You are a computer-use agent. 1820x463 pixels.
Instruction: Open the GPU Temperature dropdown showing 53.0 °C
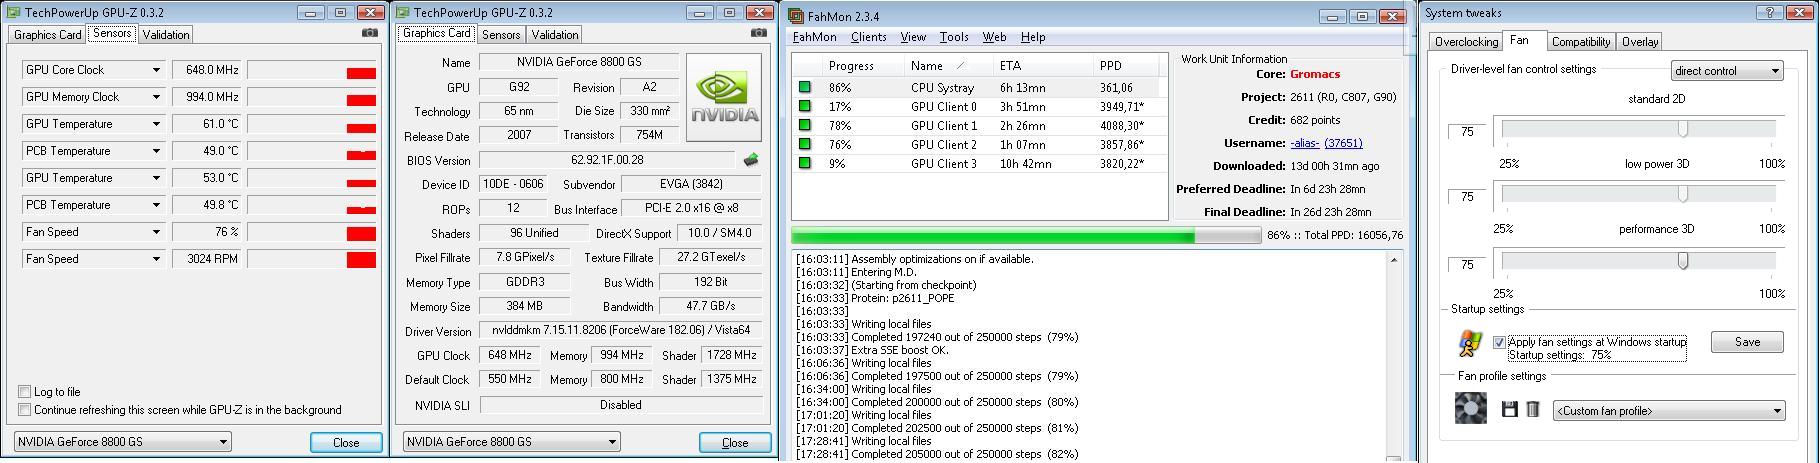(x=156, y=178)
